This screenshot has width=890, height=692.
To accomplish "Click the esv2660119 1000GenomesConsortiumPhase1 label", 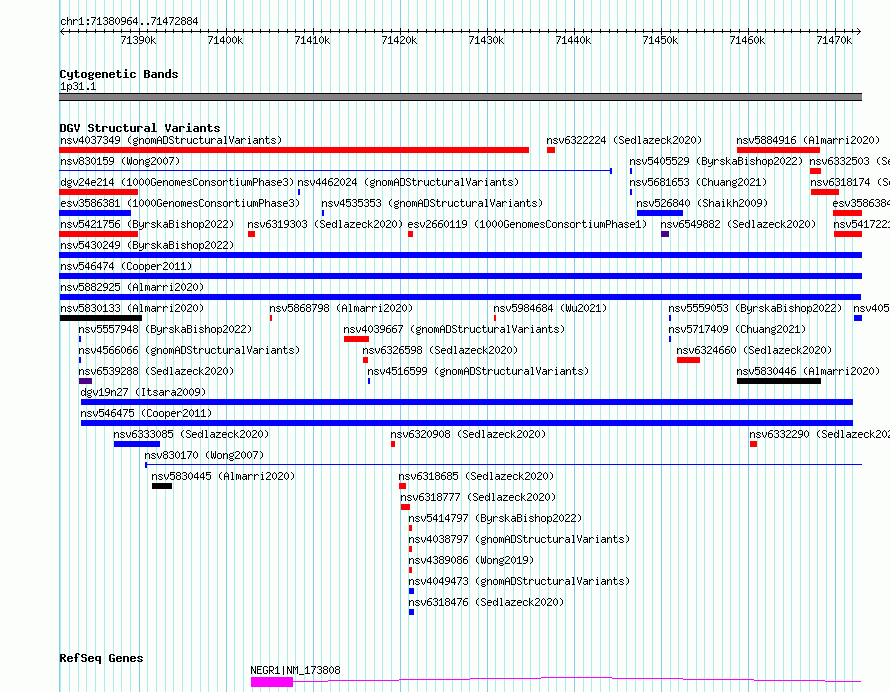I will pos(527,224).
